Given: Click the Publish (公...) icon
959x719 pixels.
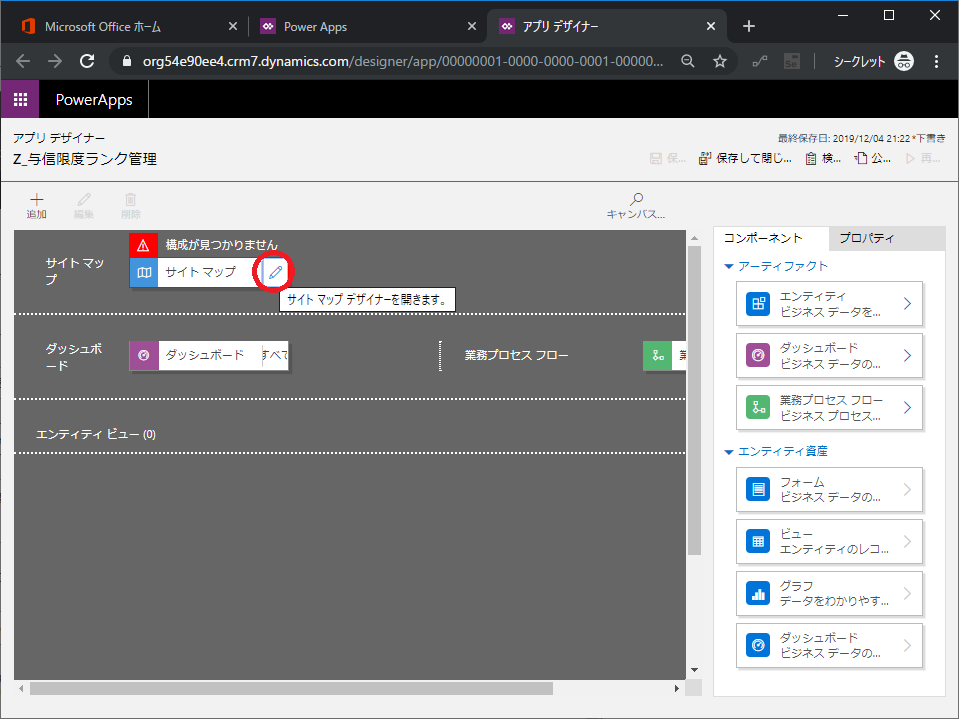Looking at the screenshot, I should (x=861, y=158).
